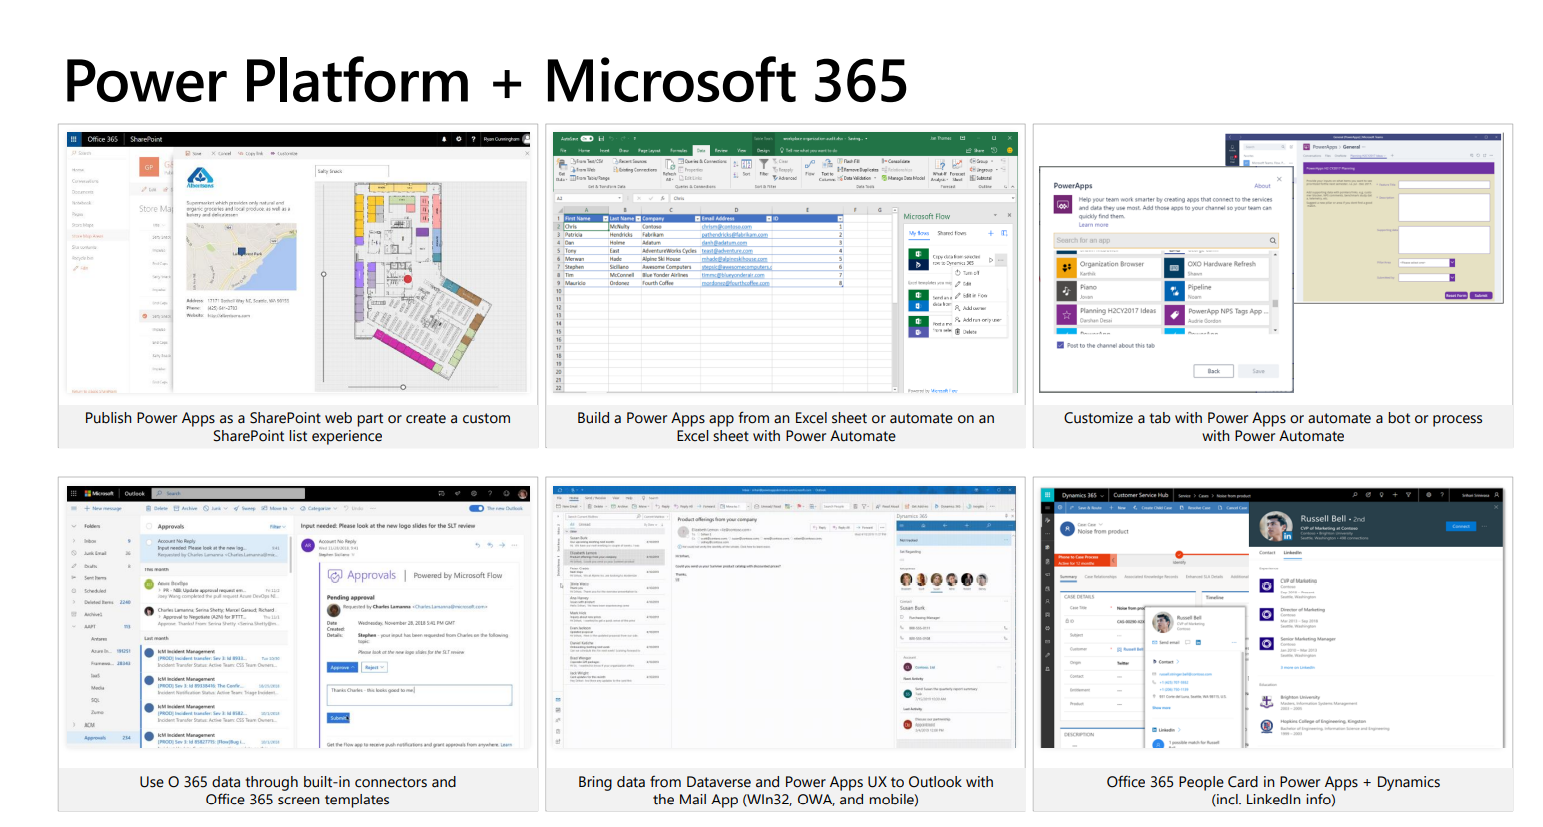Screen dimensions: 1543x827
Task: Expand the ID column filter dropdown
Action: pos(838,218)
